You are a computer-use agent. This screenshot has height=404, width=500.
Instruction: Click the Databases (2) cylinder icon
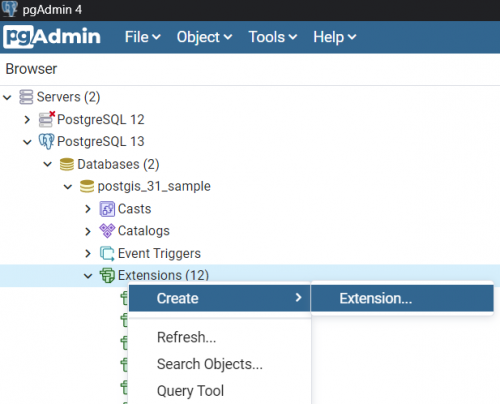tap(67, 164)
